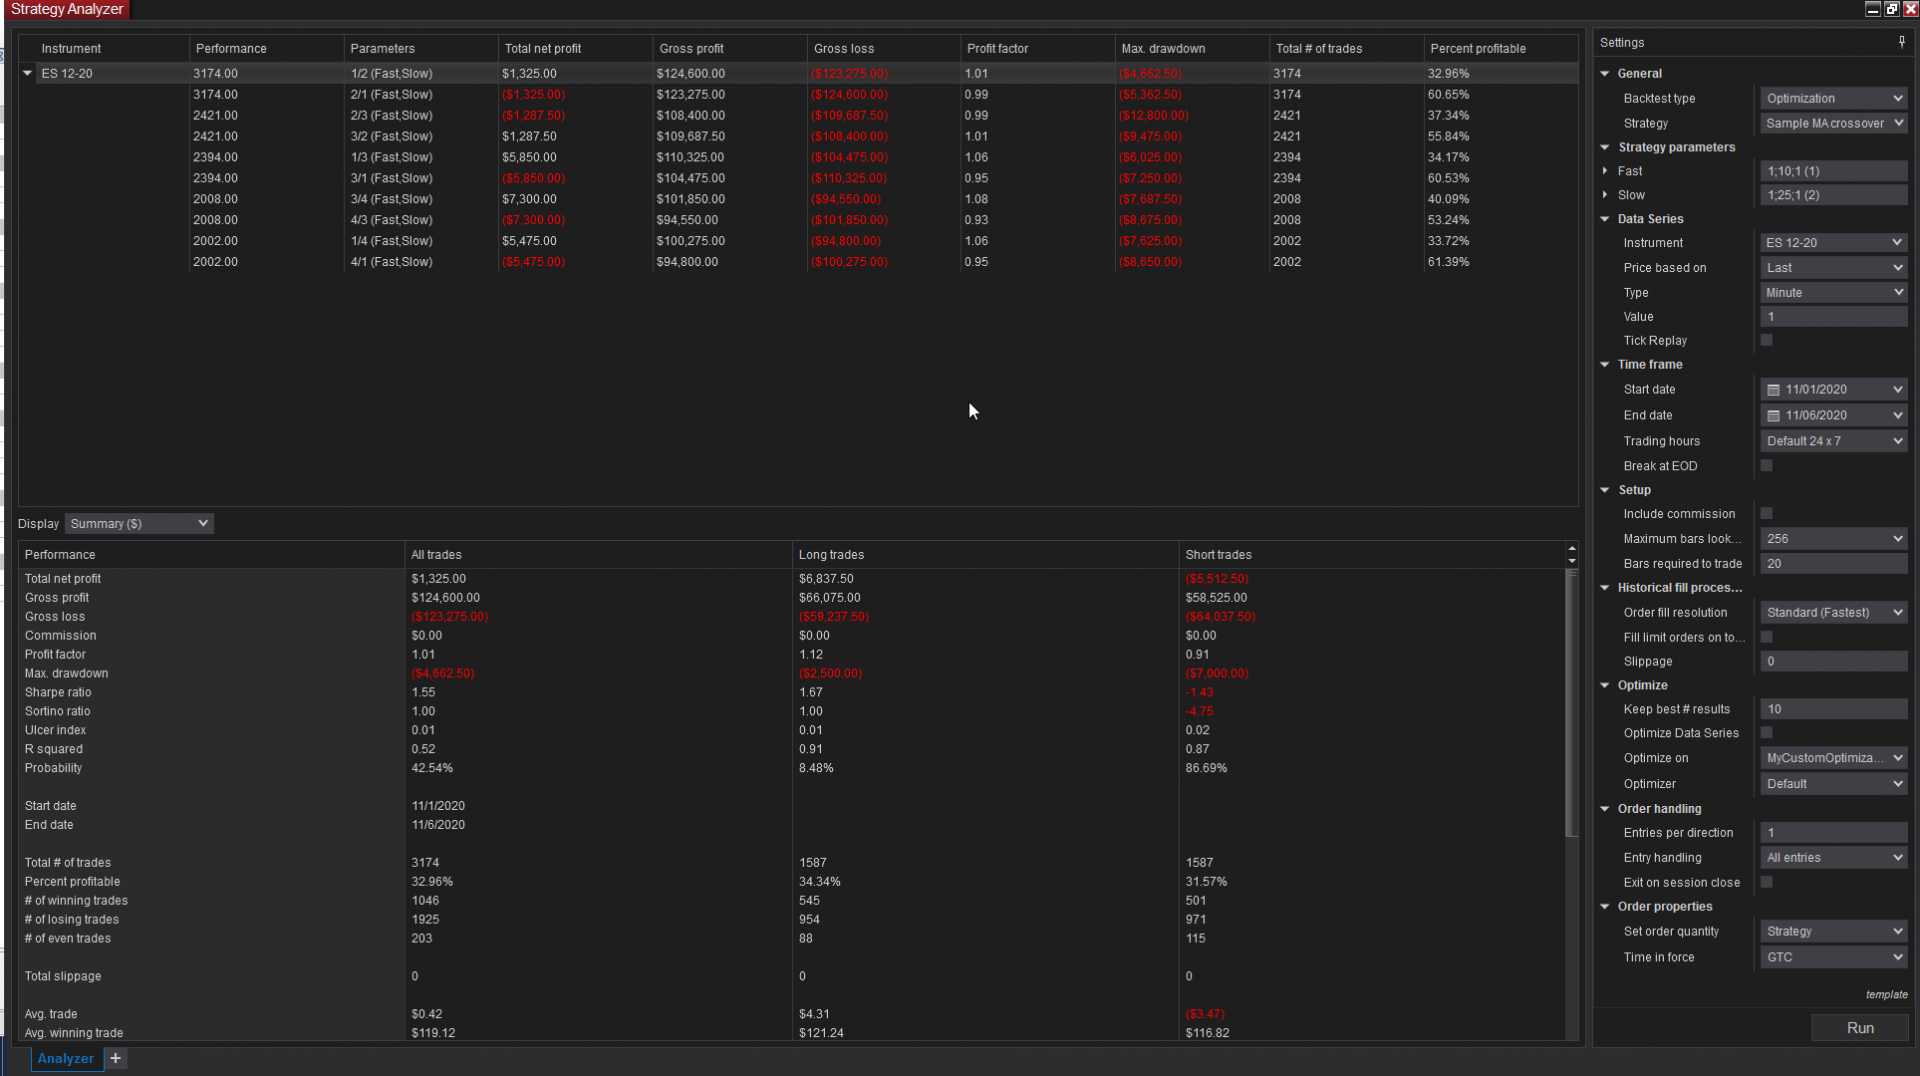Edit the Slow parameter range field

tap(1834, 195)
